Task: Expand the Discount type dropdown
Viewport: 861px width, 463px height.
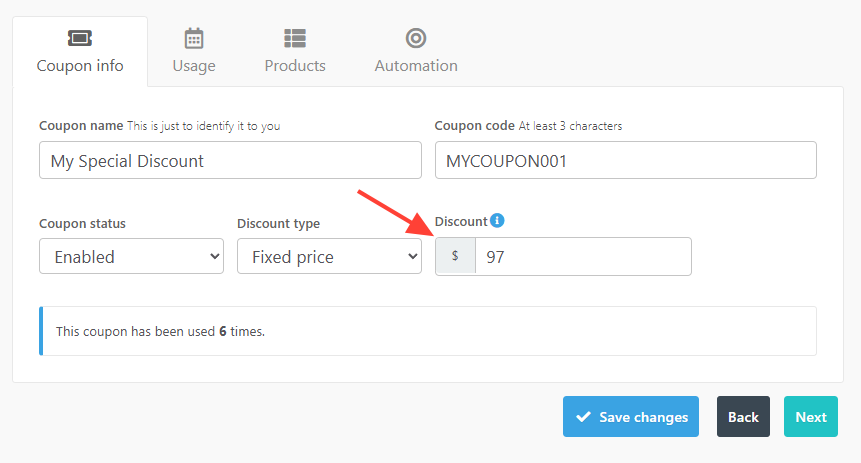Action: [329, 256]
